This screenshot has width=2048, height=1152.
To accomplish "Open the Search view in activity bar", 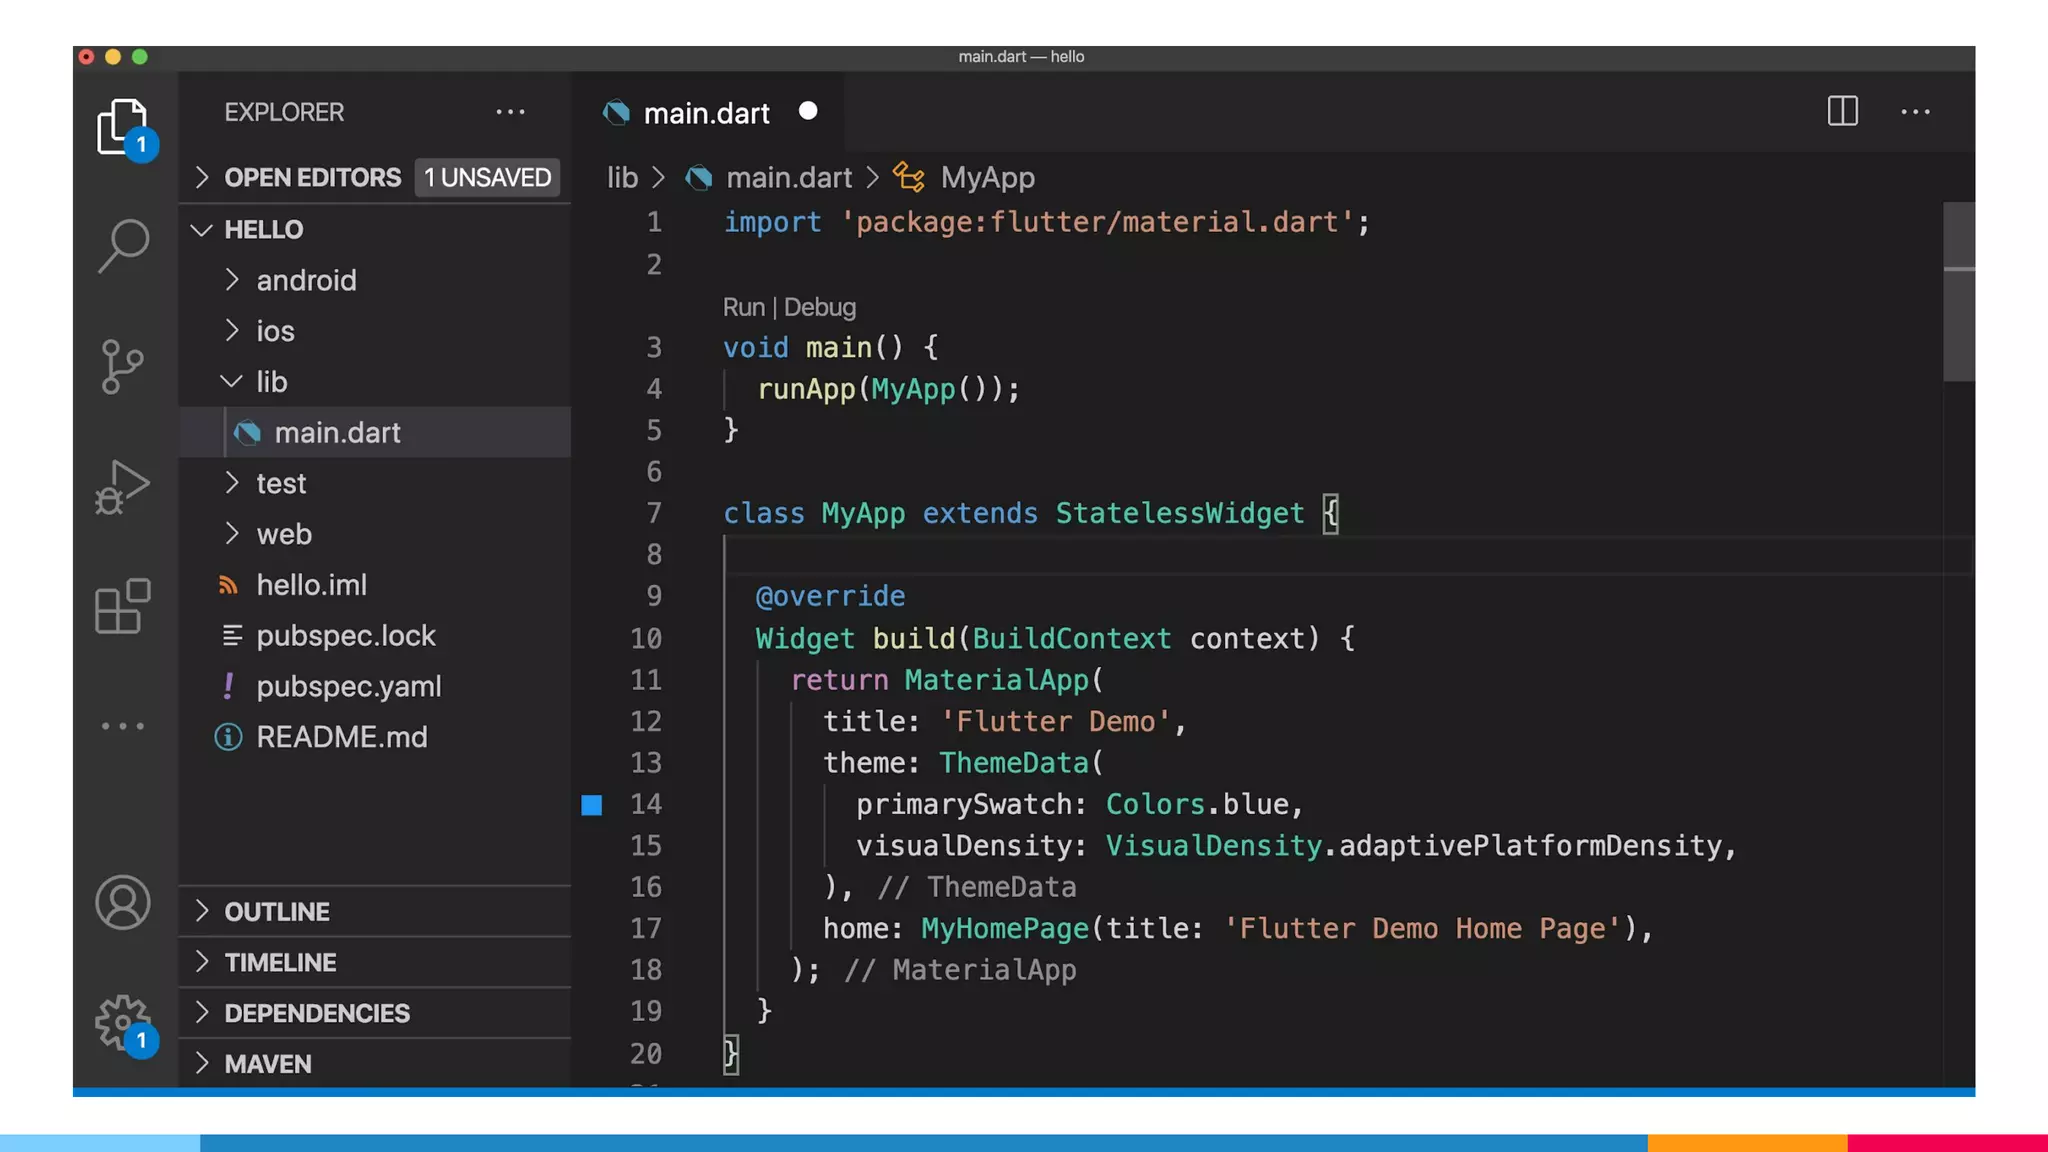I will (x=124, y=246).
